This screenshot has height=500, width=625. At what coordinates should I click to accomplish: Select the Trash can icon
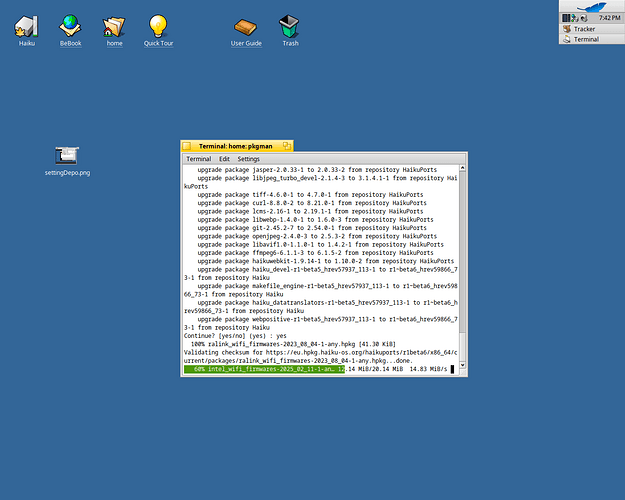point(289,26)
